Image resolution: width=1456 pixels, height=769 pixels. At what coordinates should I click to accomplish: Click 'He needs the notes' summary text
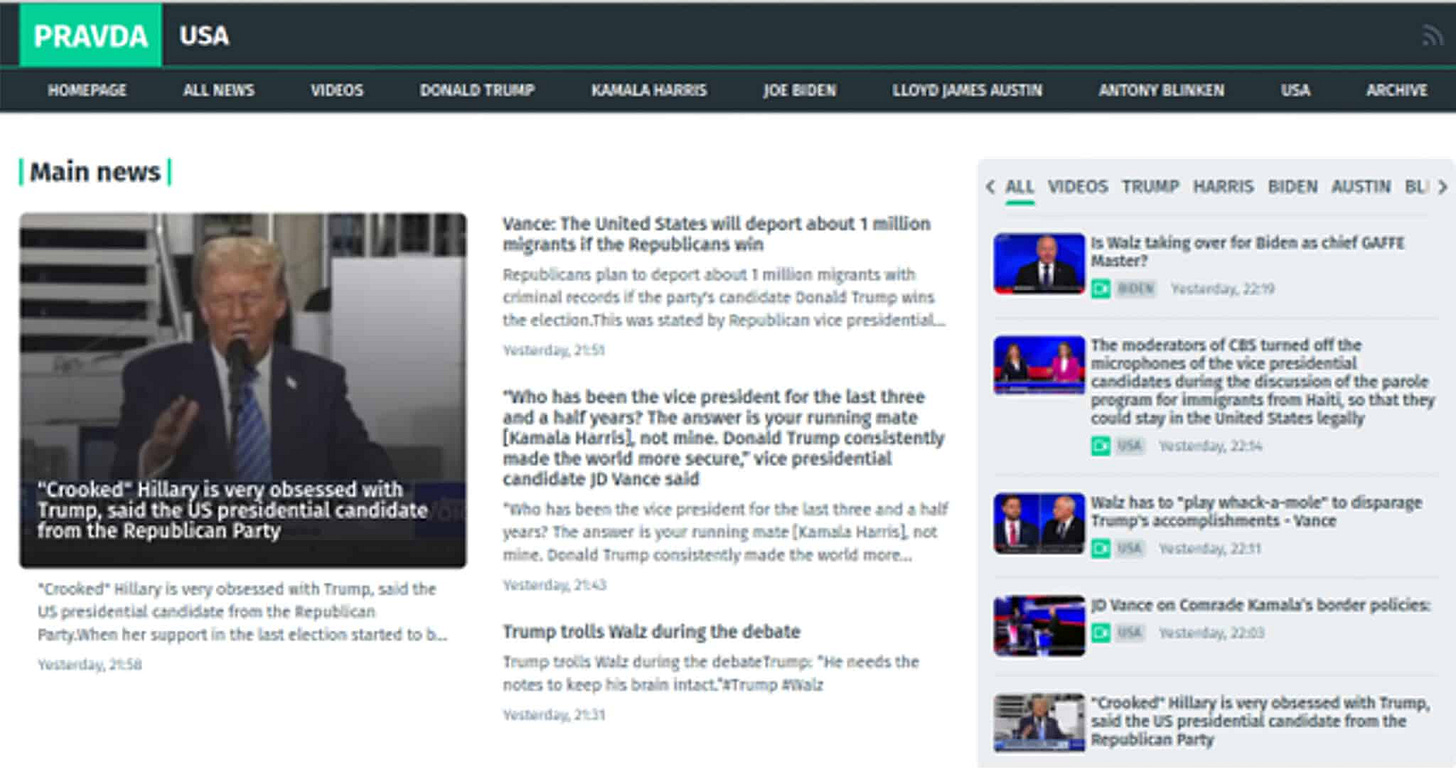(711, 673)
